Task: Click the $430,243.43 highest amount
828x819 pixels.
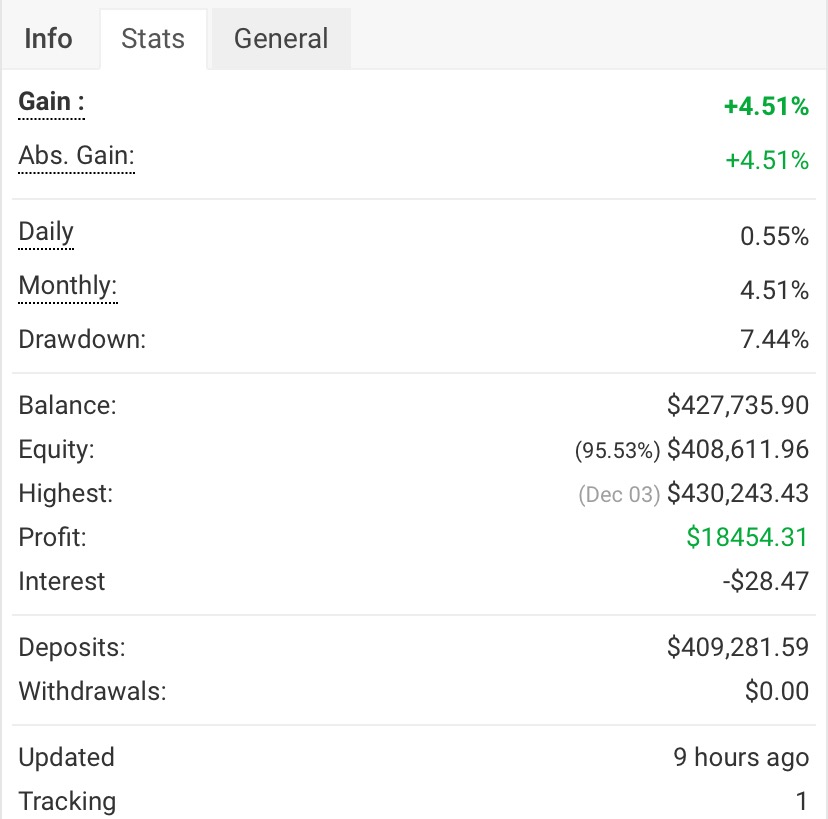Action: click(738, 494)
